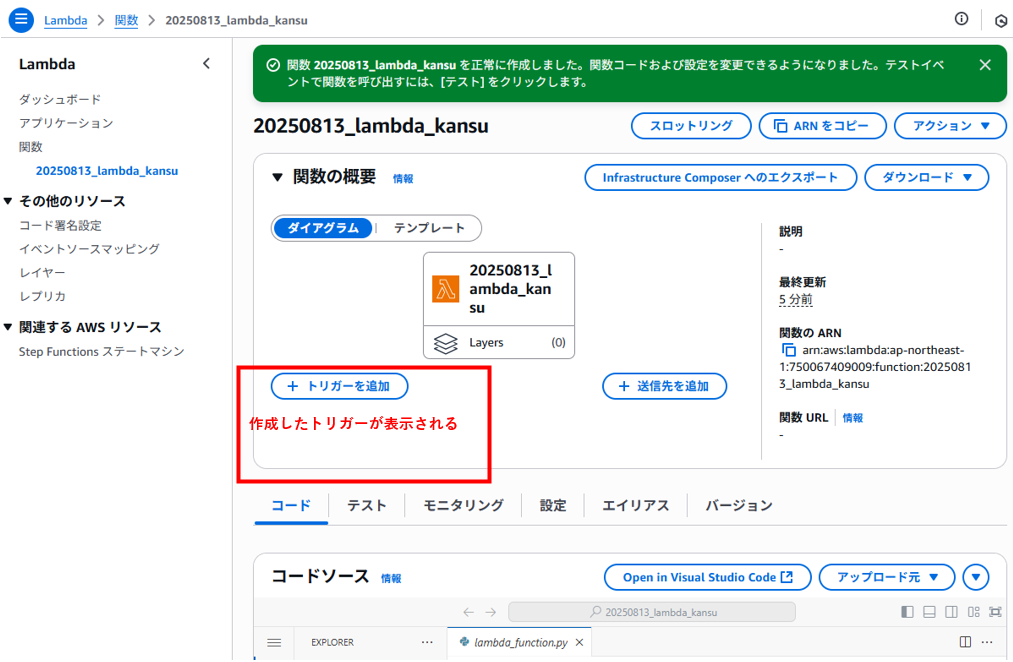Open アプリケーション in the sidebar

click(66, 123)
